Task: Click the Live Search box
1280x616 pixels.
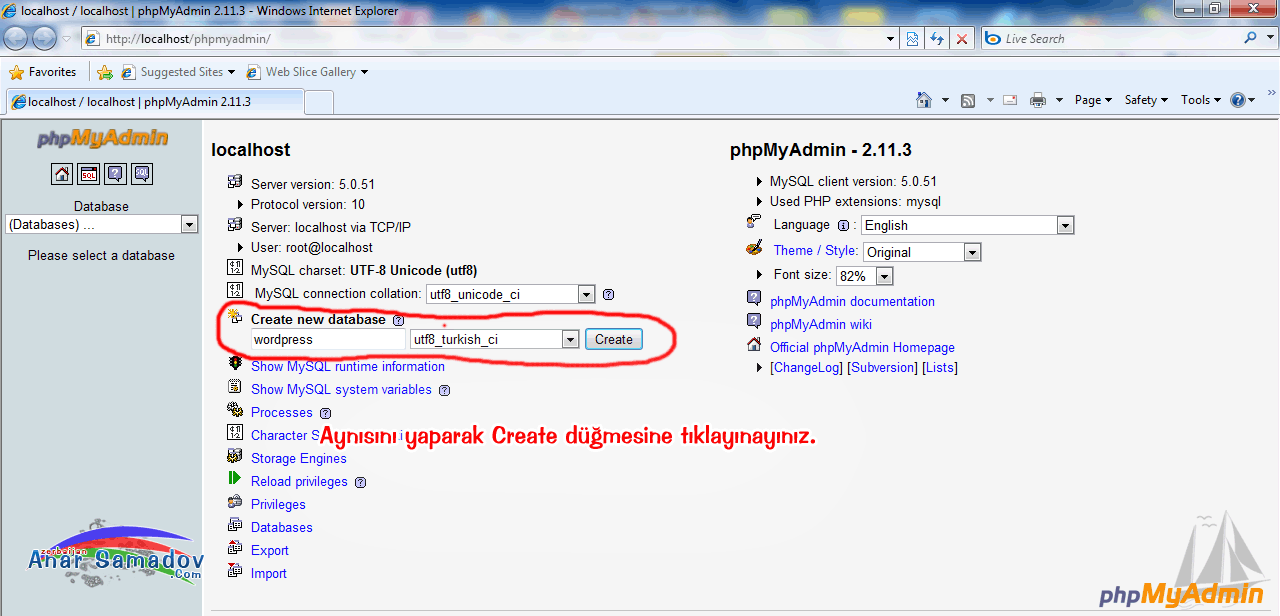Action: (x=1110, y=38)
